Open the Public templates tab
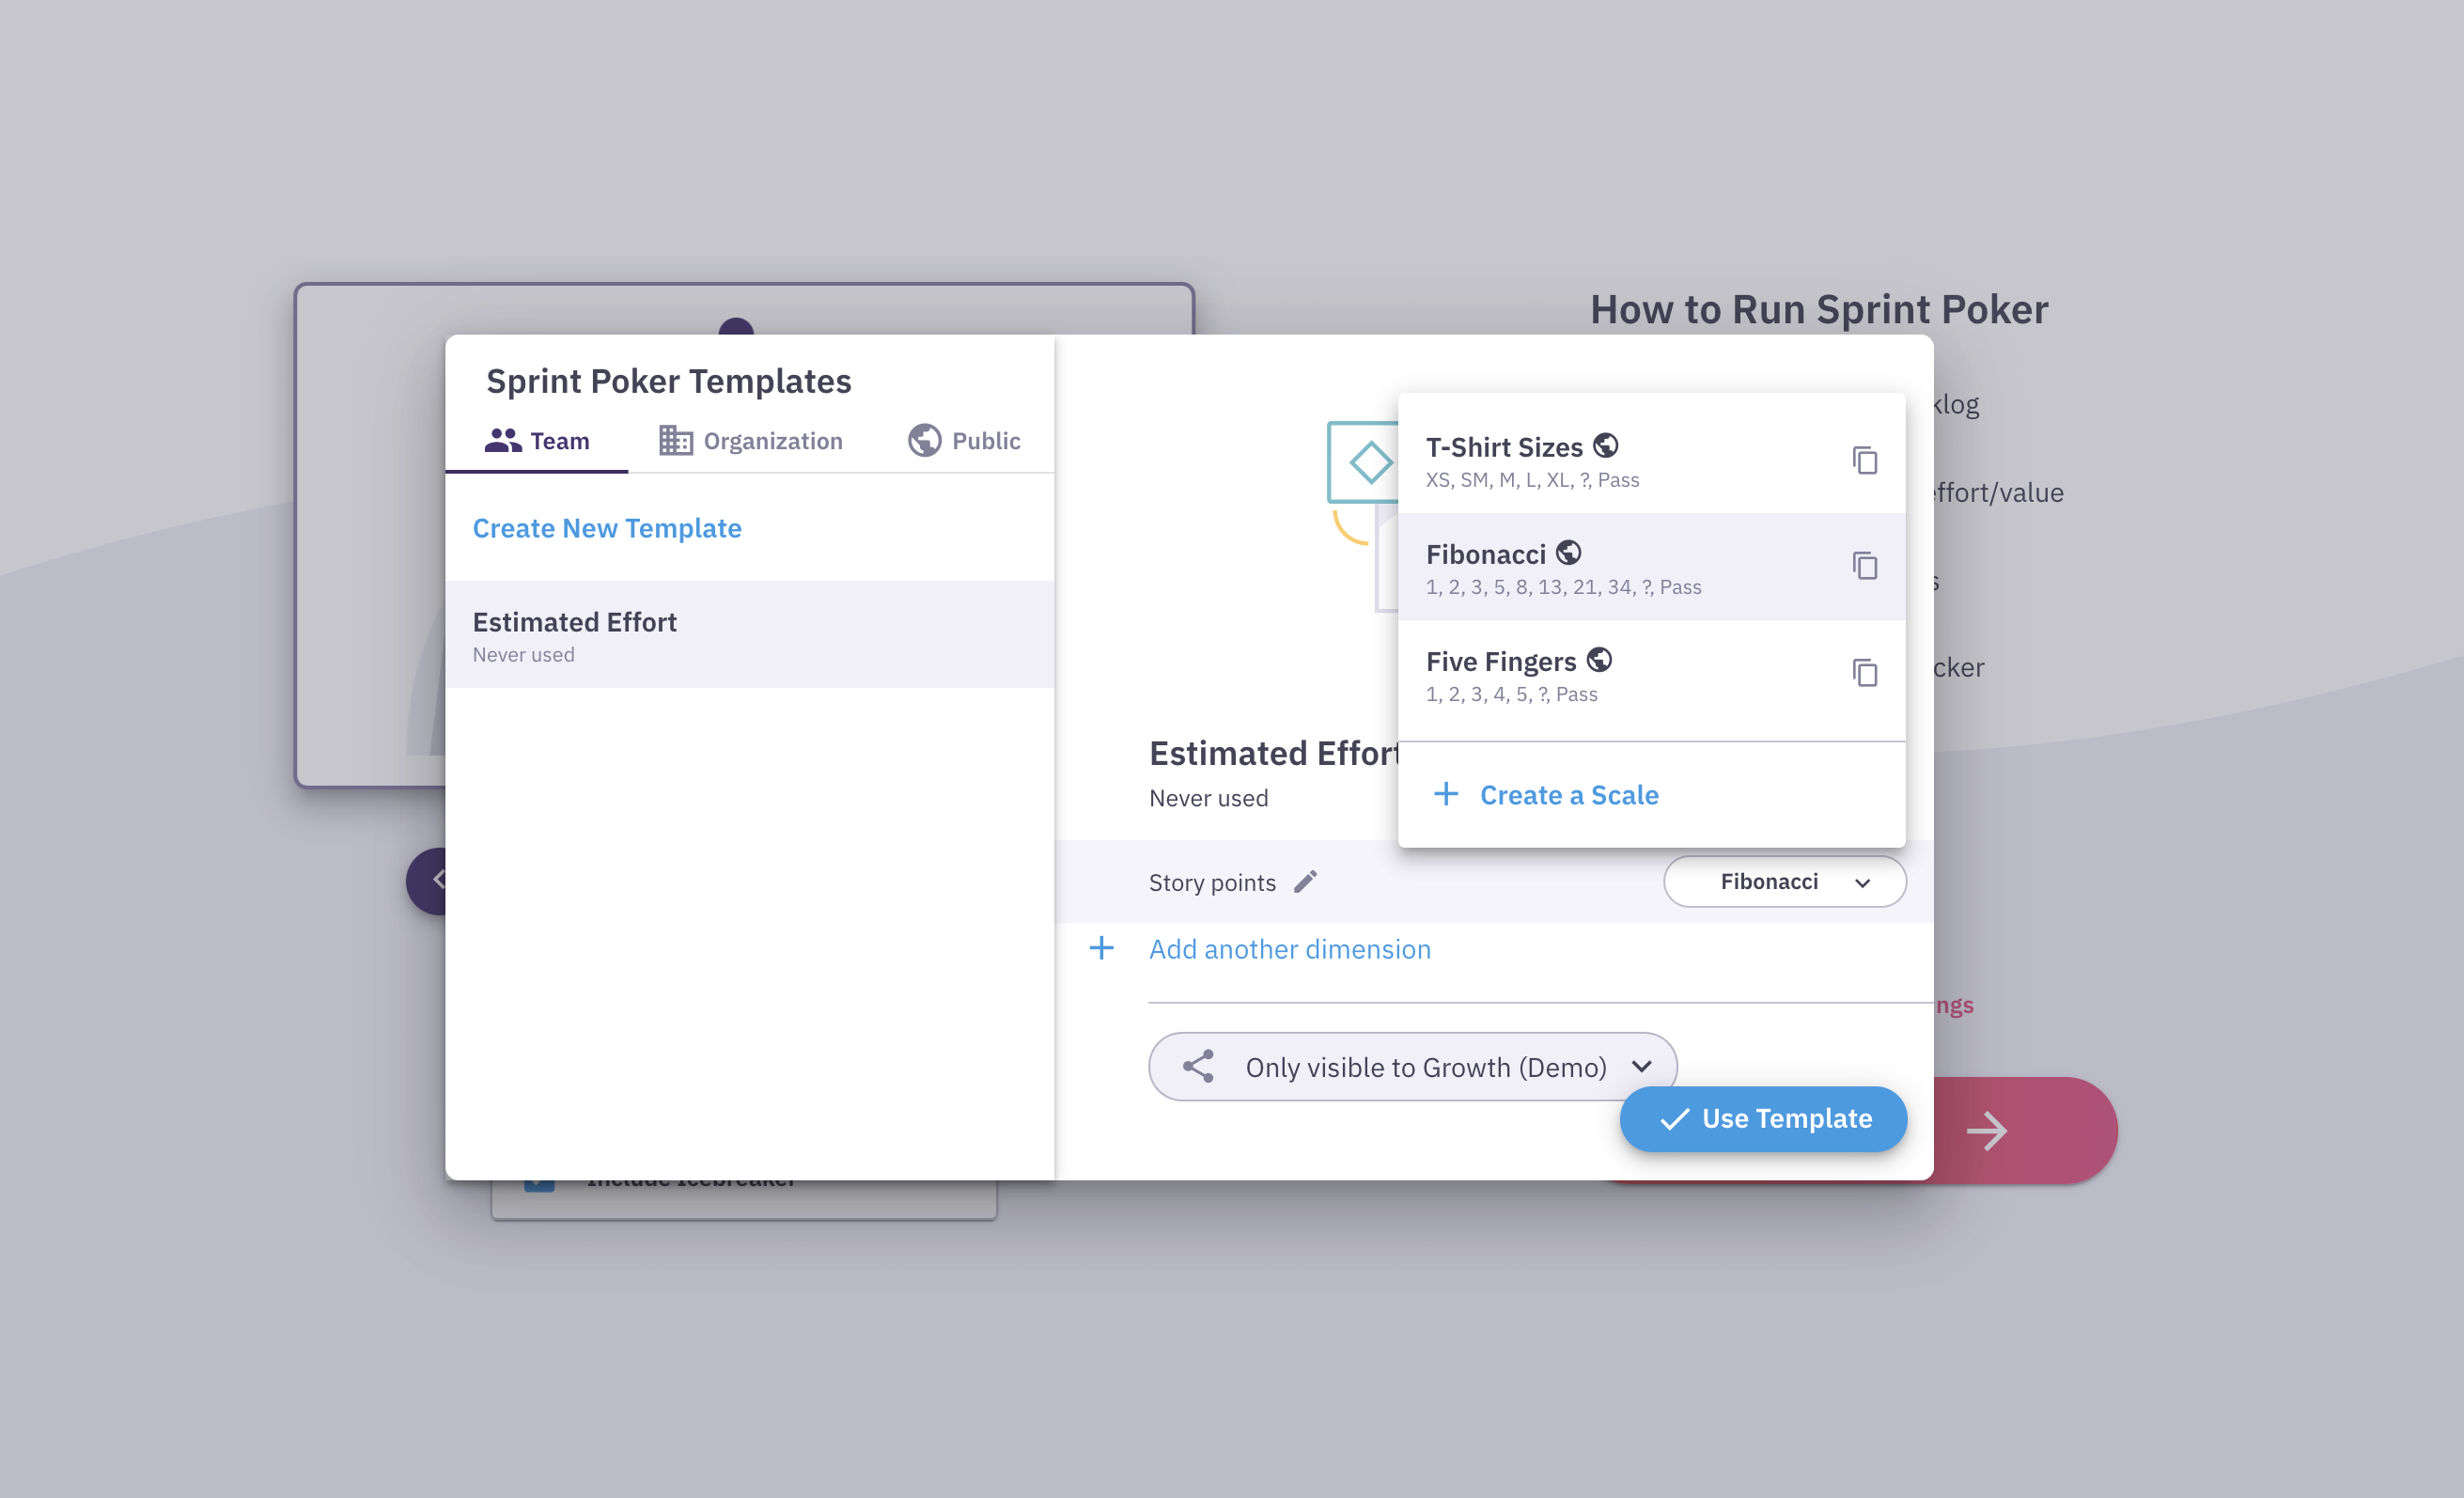Image resolution: width=2464 pixels, height=1498 pixels. click(964, 441)
